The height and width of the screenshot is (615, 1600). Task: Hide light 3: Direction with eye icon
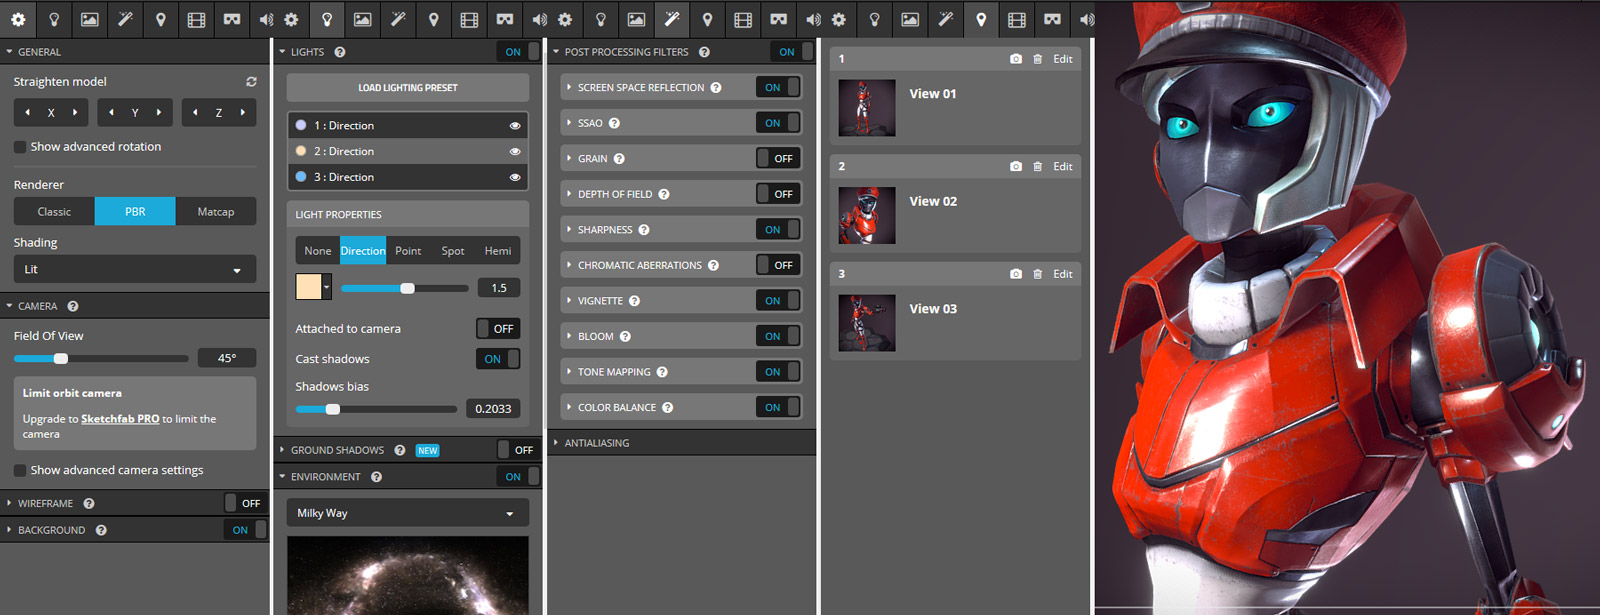coord(515,177)
